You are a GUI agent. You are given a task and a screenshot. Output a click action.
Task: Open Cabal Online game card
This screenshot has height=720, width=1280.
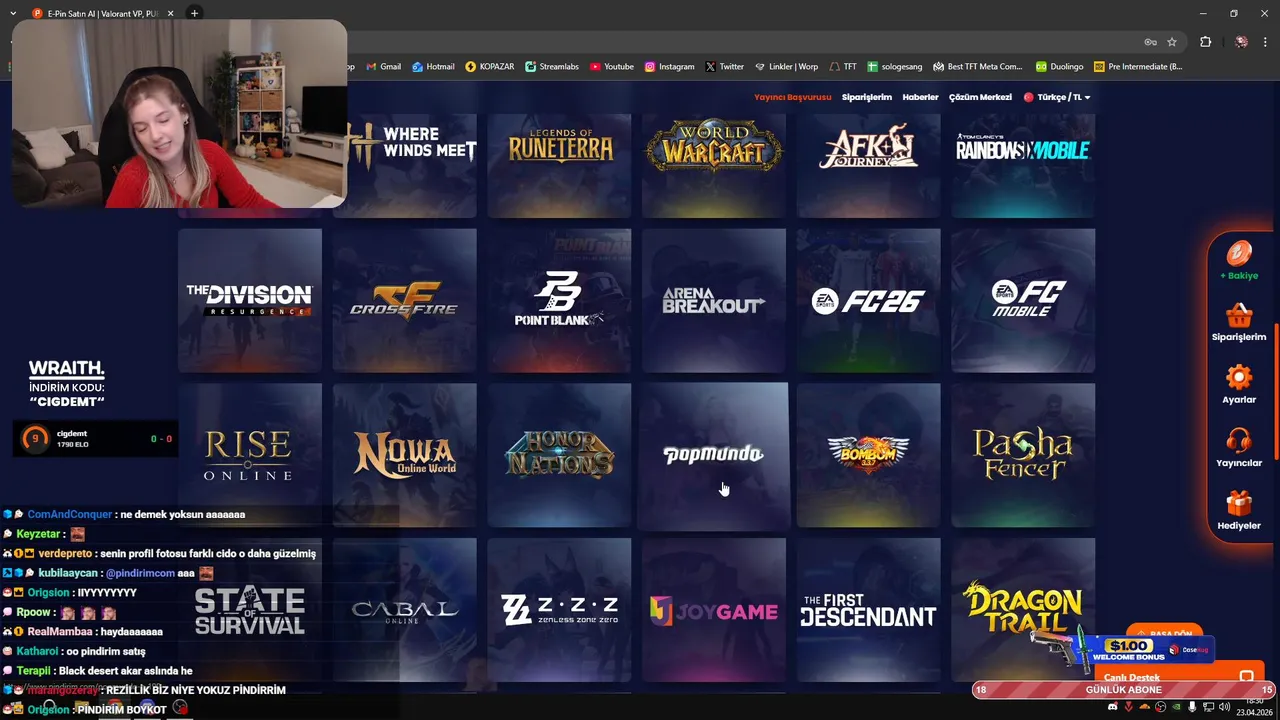click(x=405, y=610)
